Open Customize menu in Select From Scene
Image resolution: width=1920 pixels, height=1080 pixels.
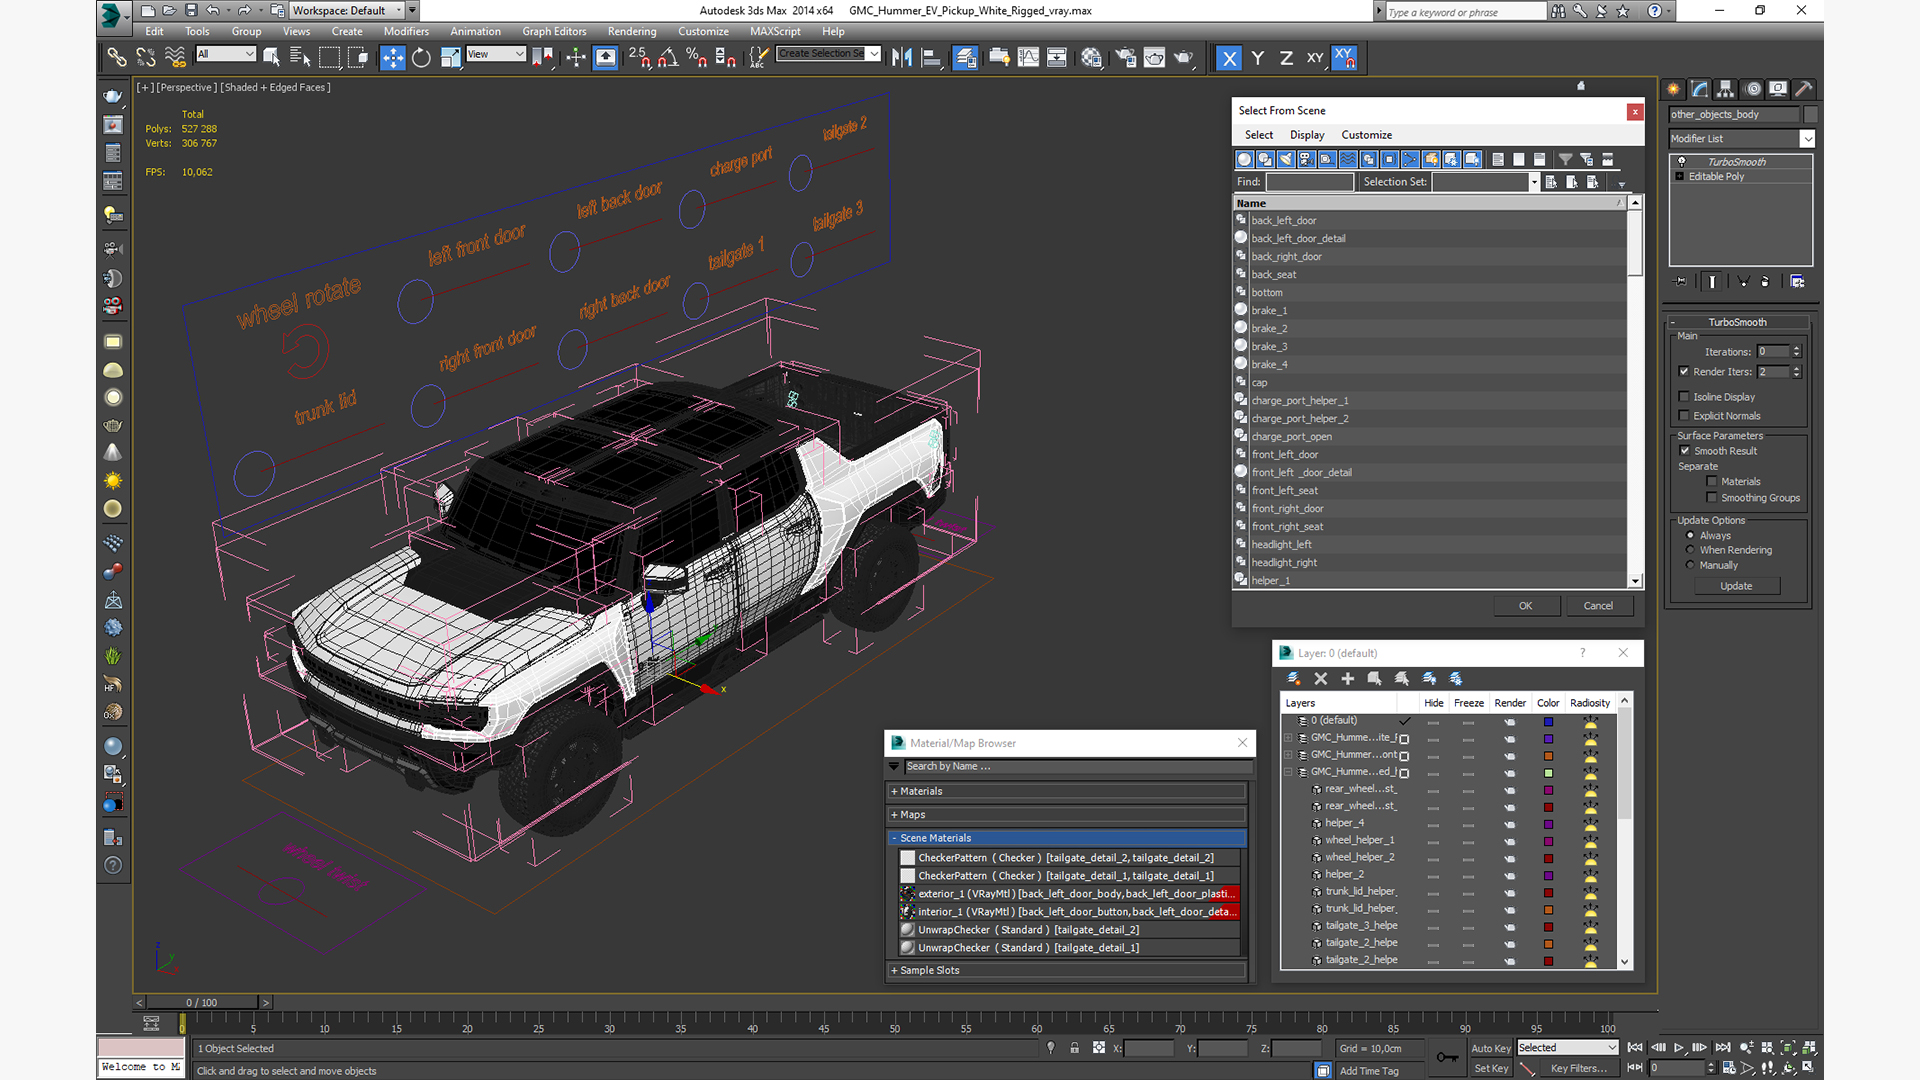coord(1366,135)
